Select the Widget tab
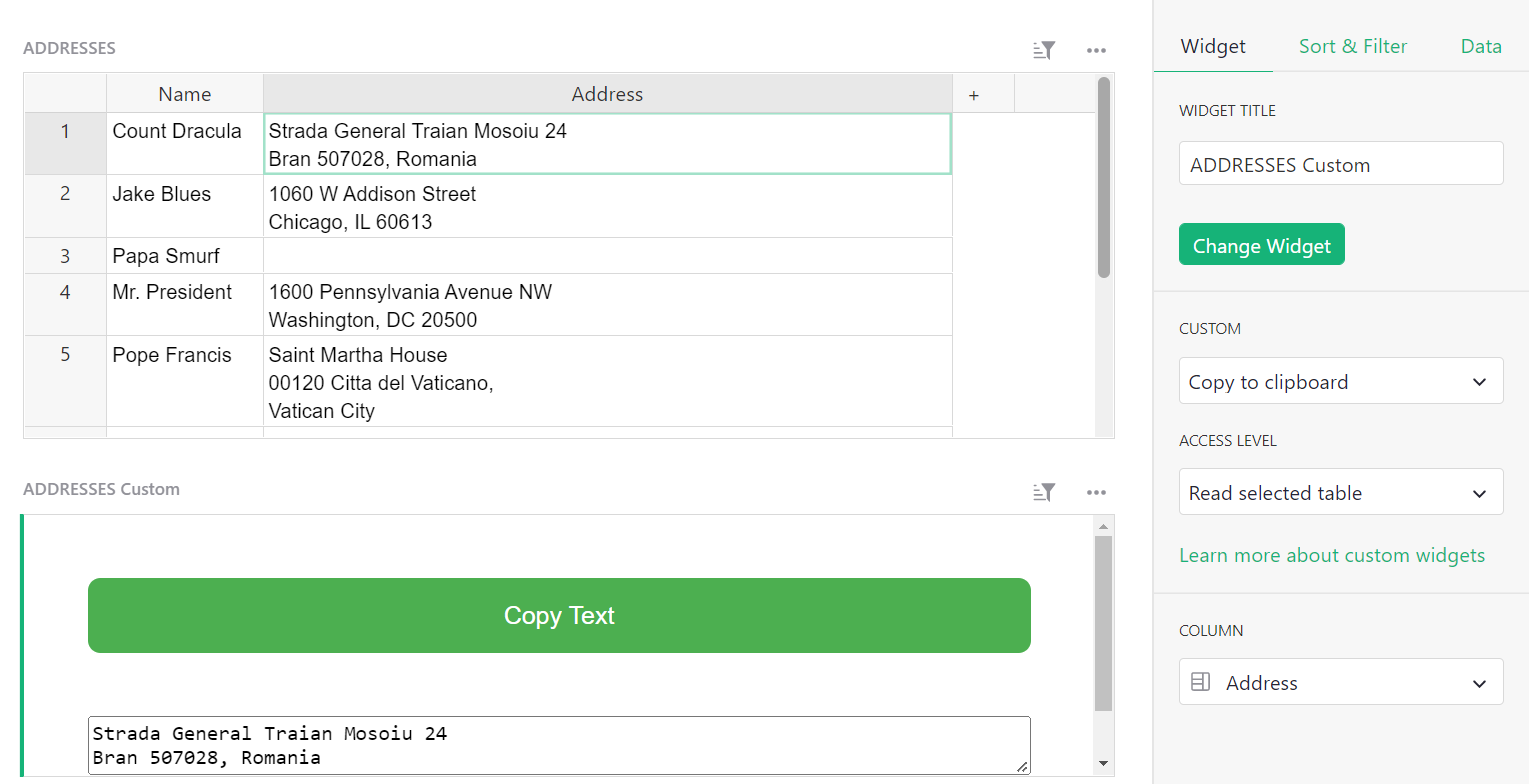 click(x=1213, y=46)
